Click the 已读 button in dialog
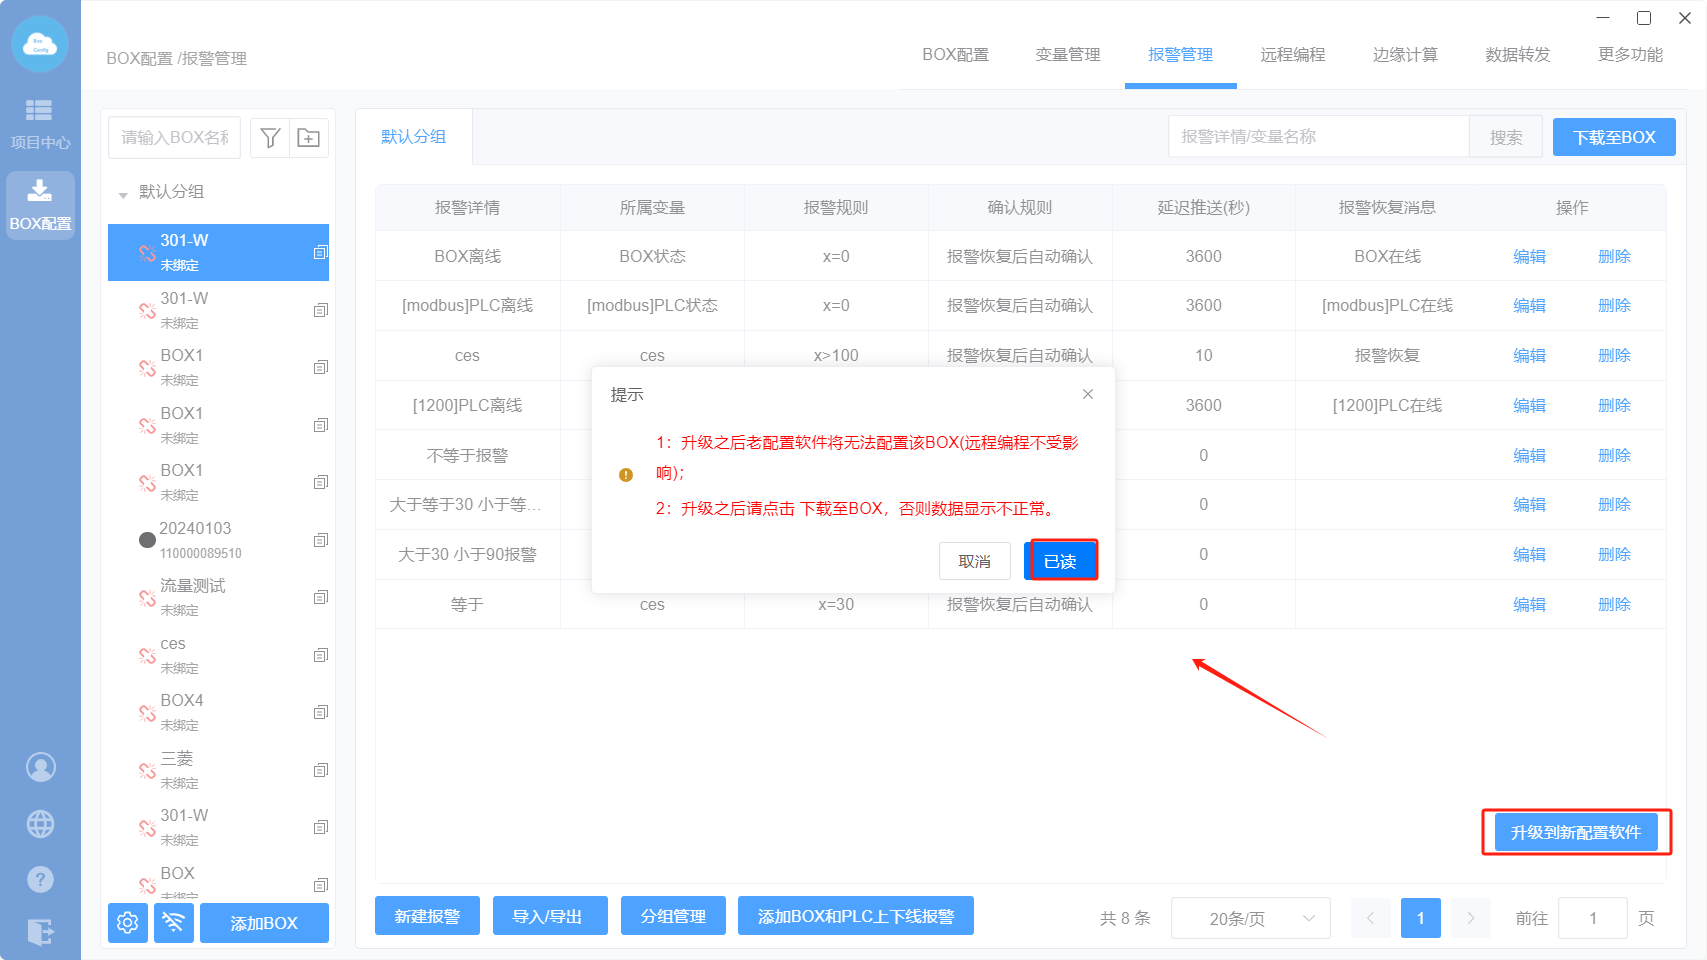 pos(1060,561)
